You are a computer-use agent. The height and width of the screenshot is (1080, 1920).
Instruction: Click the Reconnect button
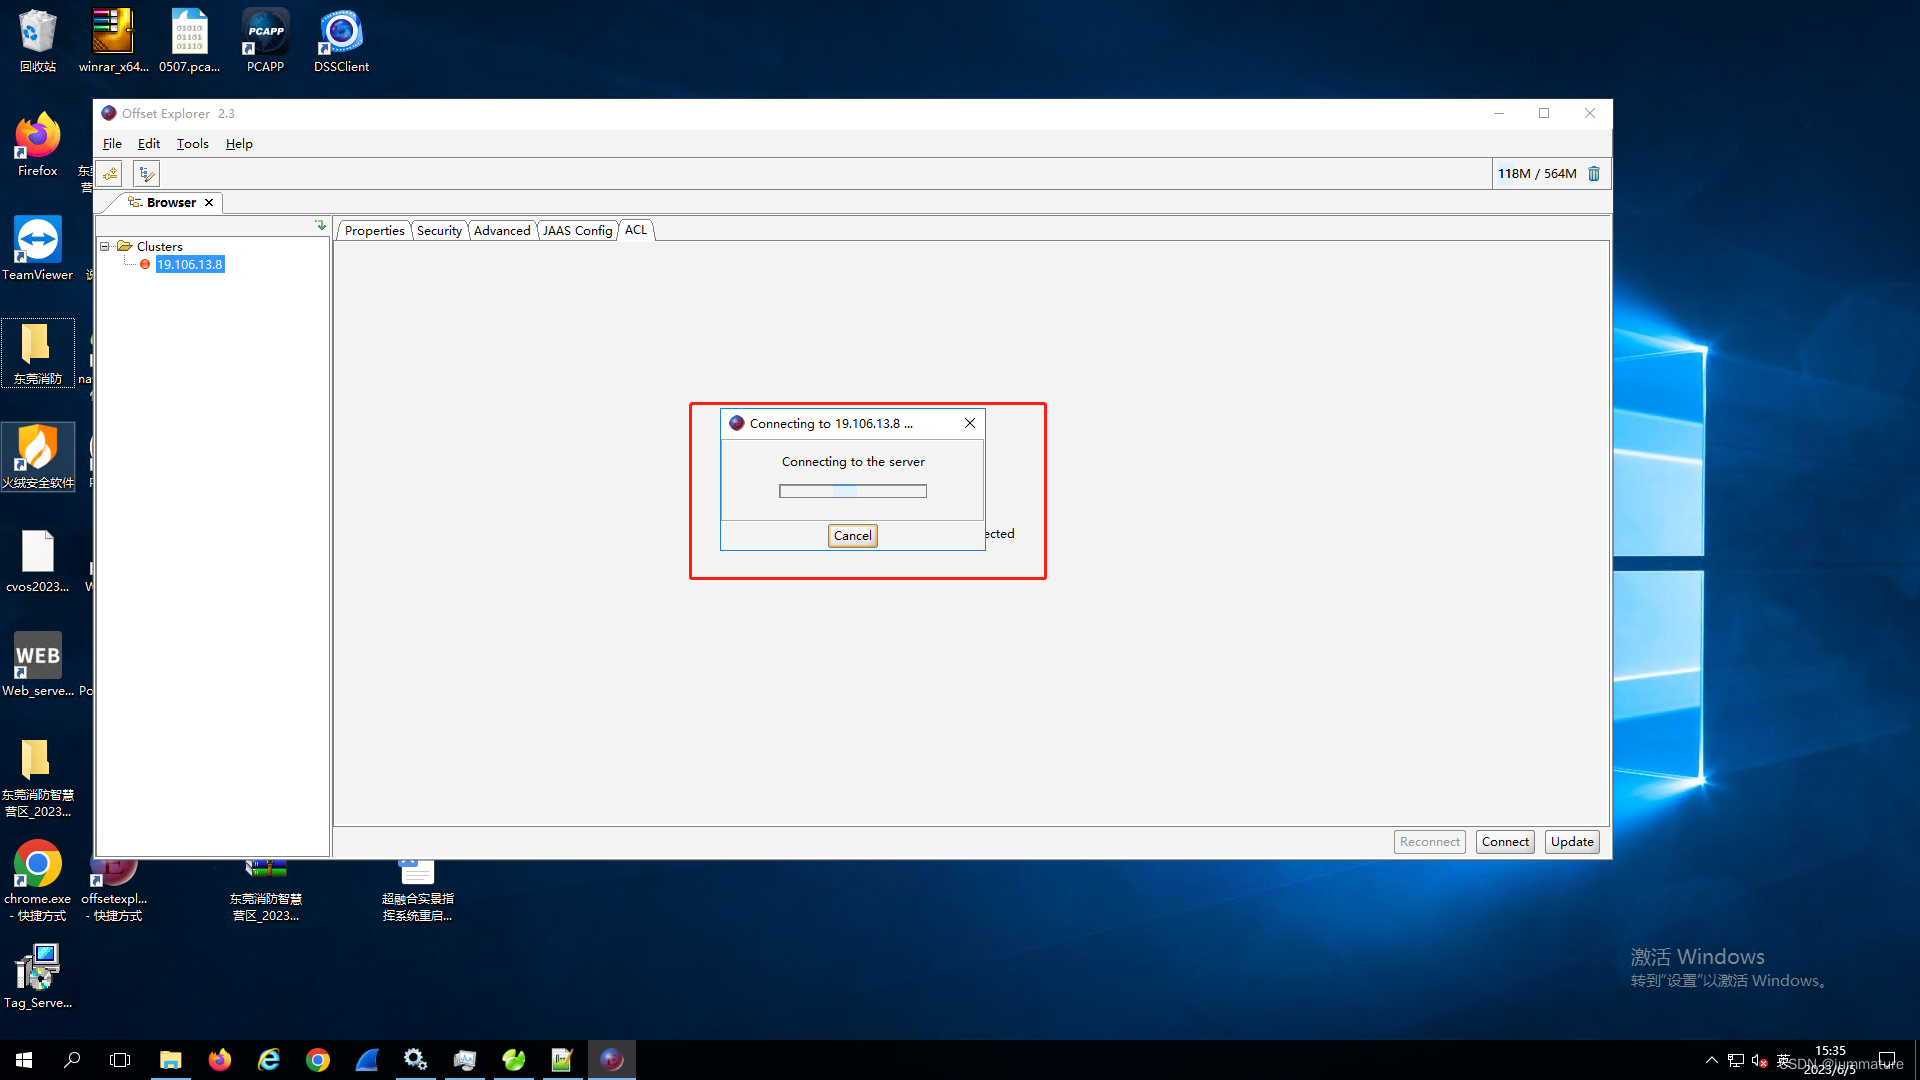click(1430, 842)
